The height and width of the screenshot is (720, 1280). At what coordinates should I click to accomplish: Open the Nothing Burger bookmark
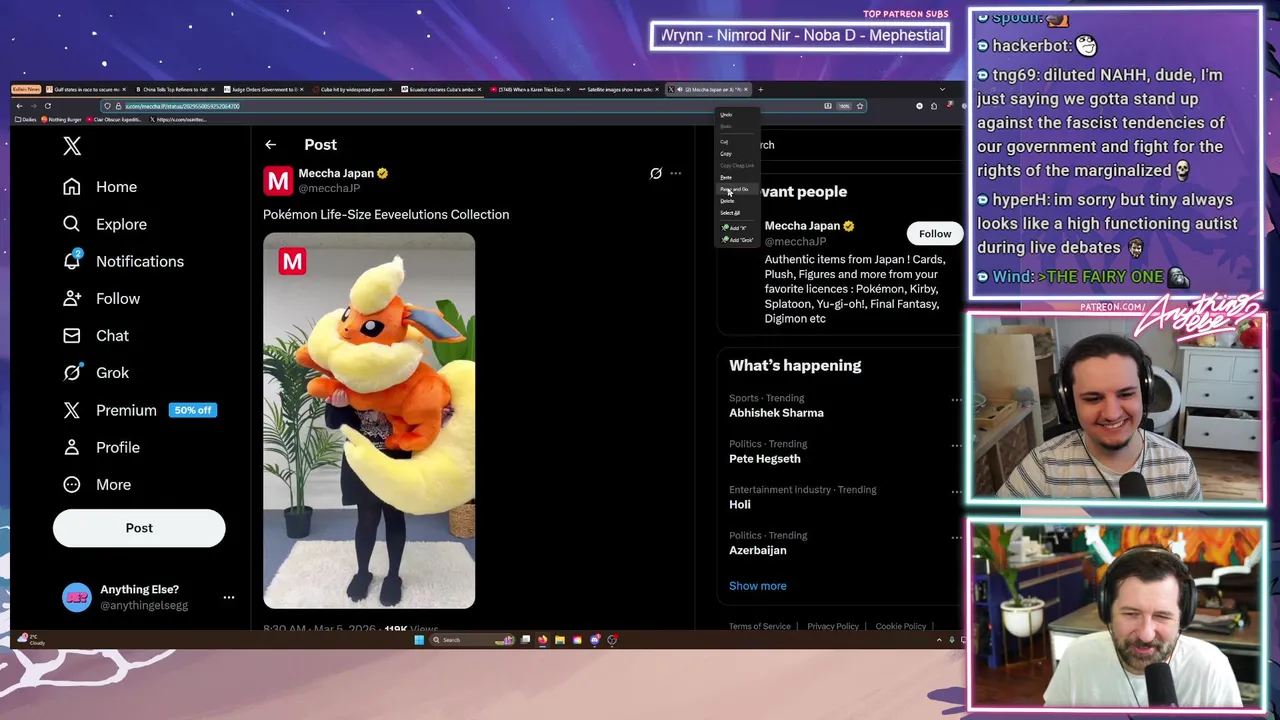pyautogui.click(x=61, y=120)
